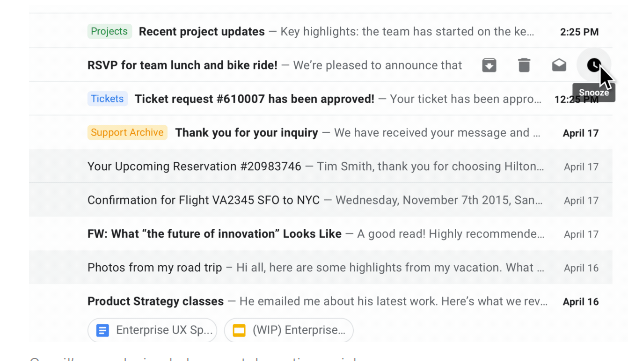Select the Support Archive label
Viewport: 642px width, 361px height.
[127, 133]
